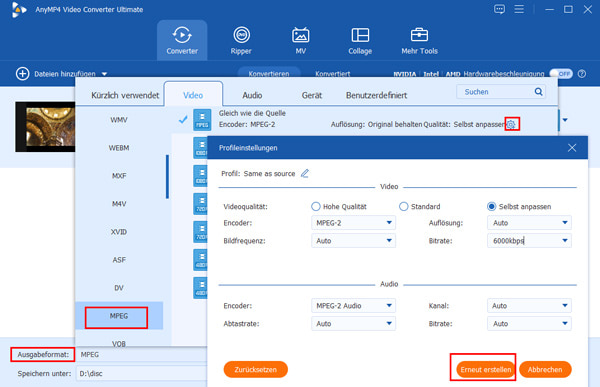This screenshot has height=387, width=600.
Task: Click the format list scrollbar
Action: click(x=167, y=176)
